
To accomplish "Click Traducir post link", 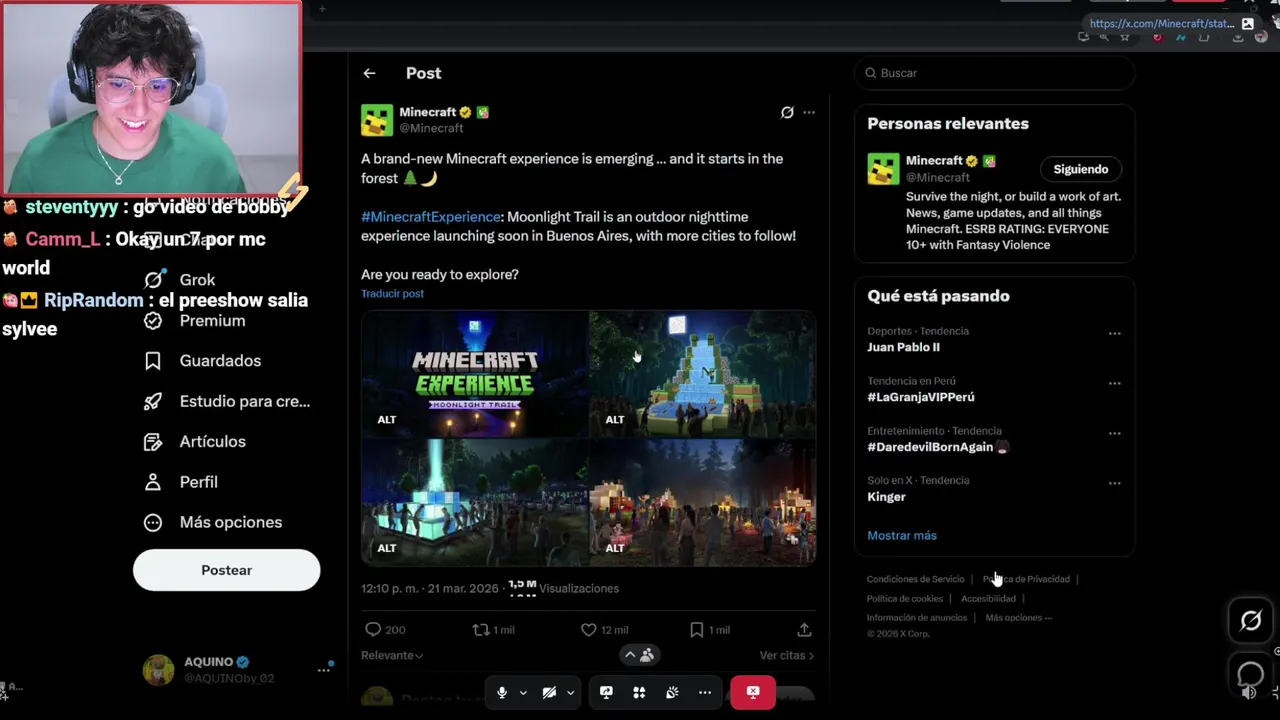I will coord(392,294).
